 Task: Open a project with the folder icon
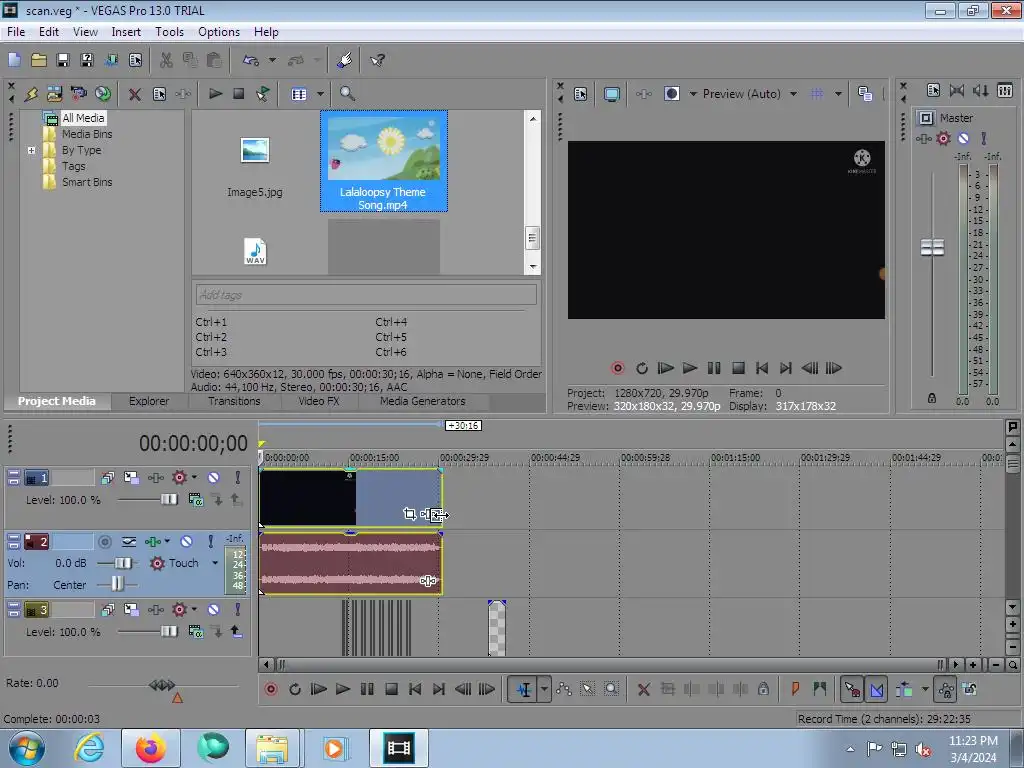point(39,60)
